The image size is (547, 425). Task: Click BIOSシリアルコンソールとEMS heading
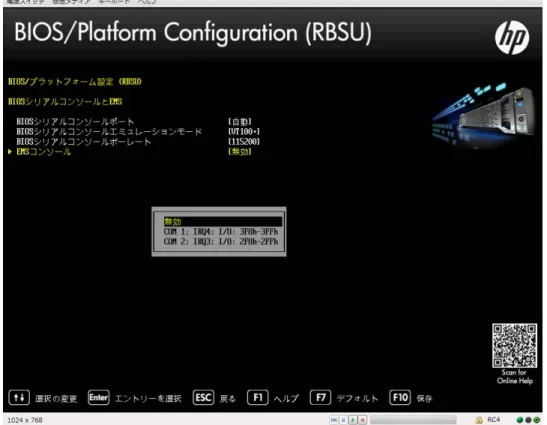(65, 102)
